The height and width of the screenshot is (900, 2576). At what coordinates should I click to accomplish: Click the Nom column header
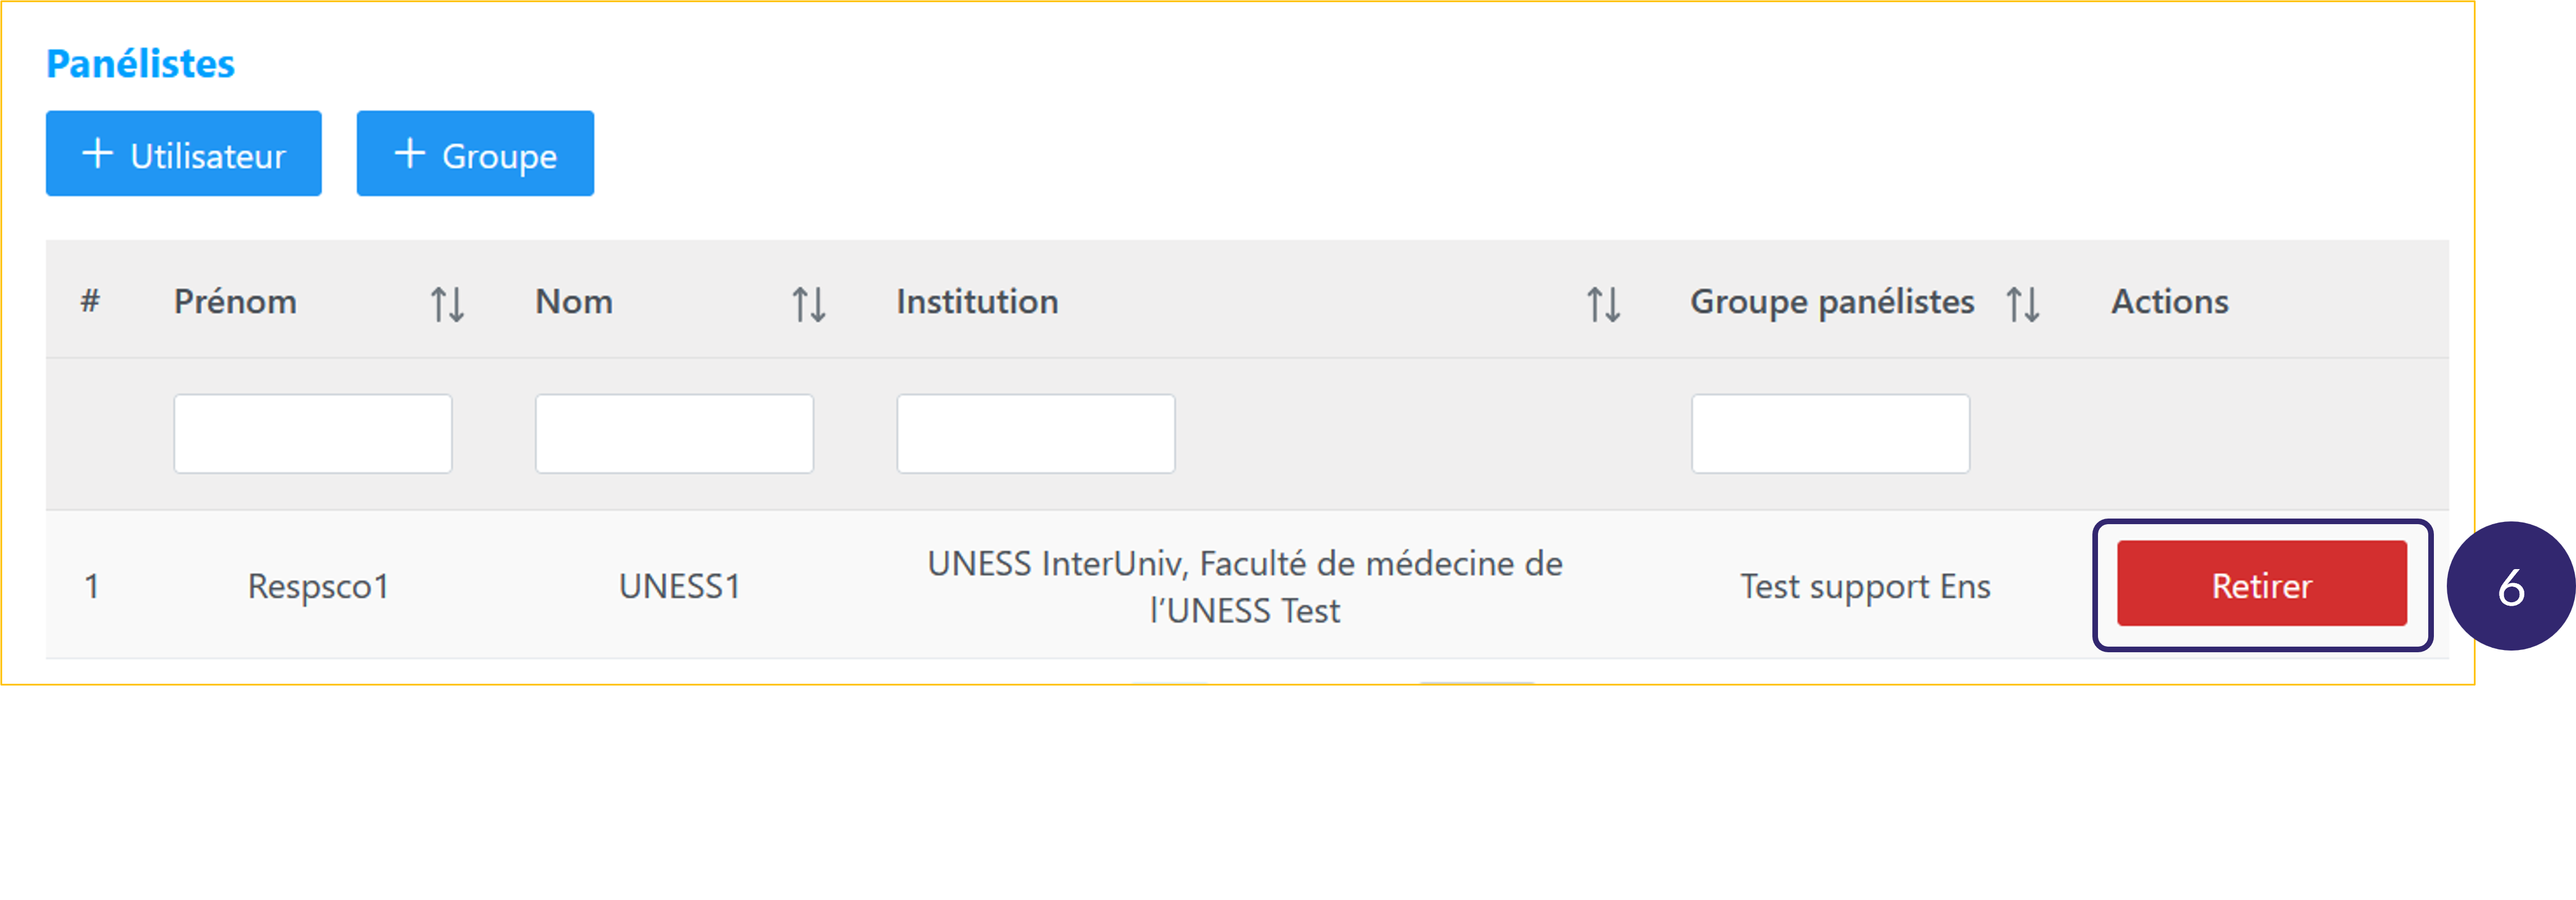tap(574, 302)
